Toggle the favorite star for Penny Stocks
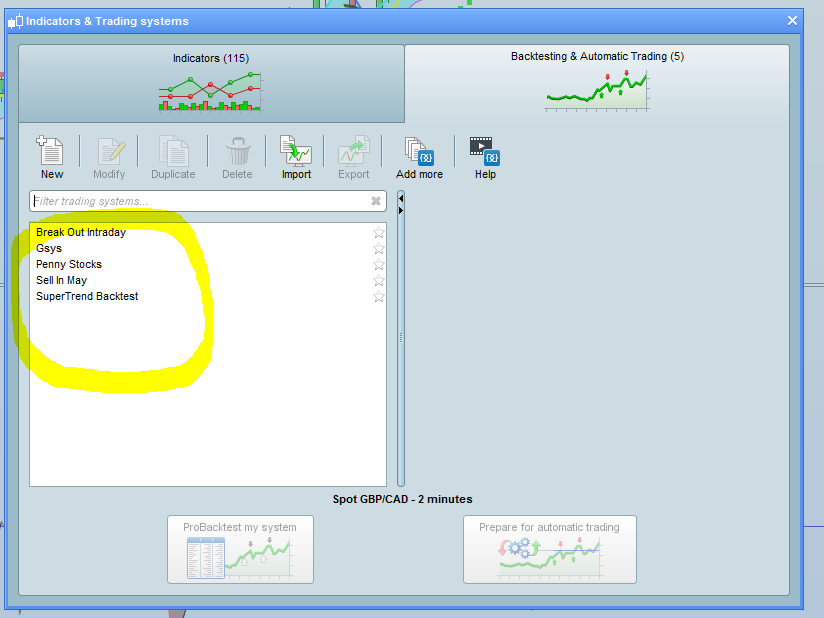Viewport: 824px width, 618px height. (x=378, y=264)
